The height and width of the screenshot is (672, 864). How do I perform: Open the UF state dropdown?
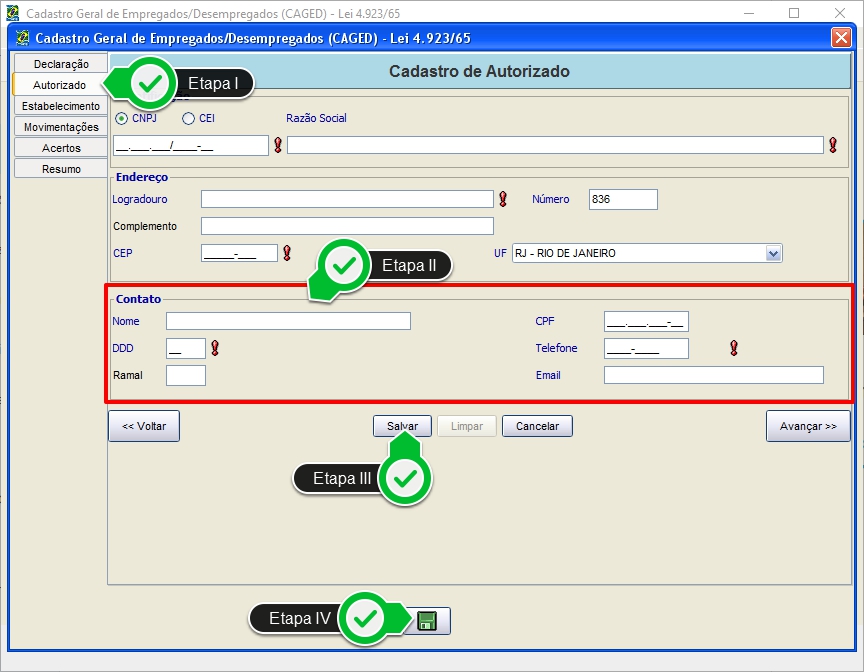pos(774,253)
